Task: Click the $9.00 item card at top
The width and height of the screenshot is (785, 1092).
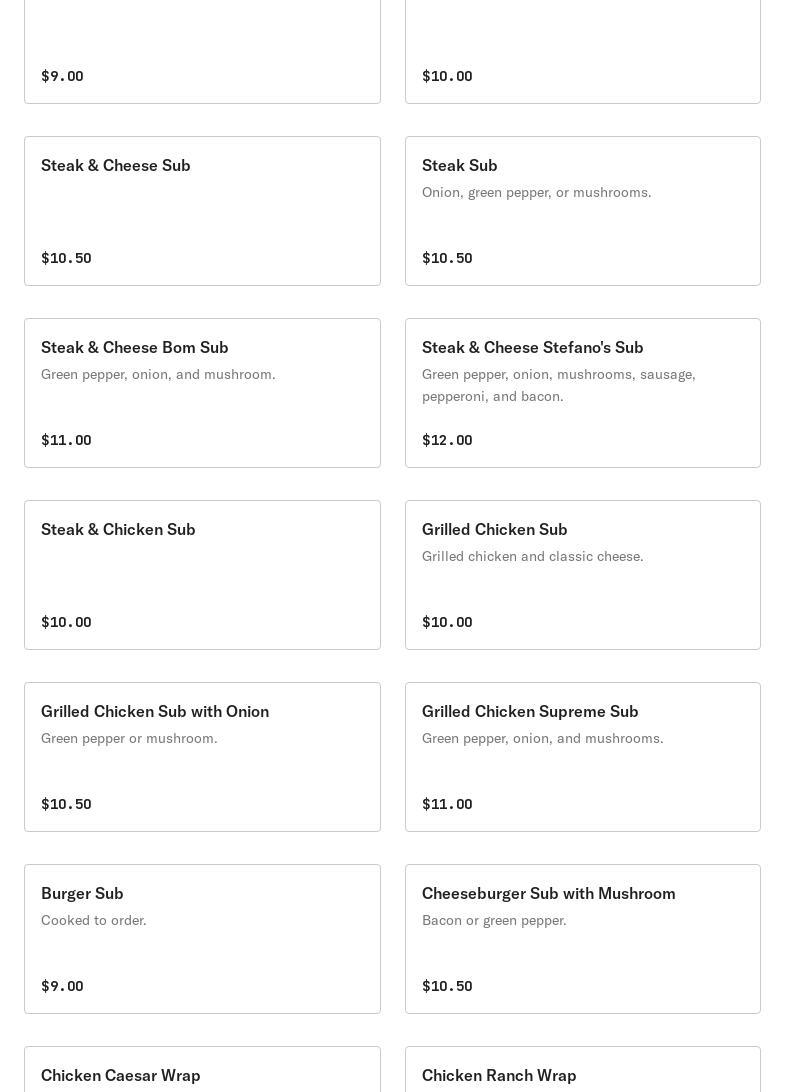Action: [x=202, y=52]
